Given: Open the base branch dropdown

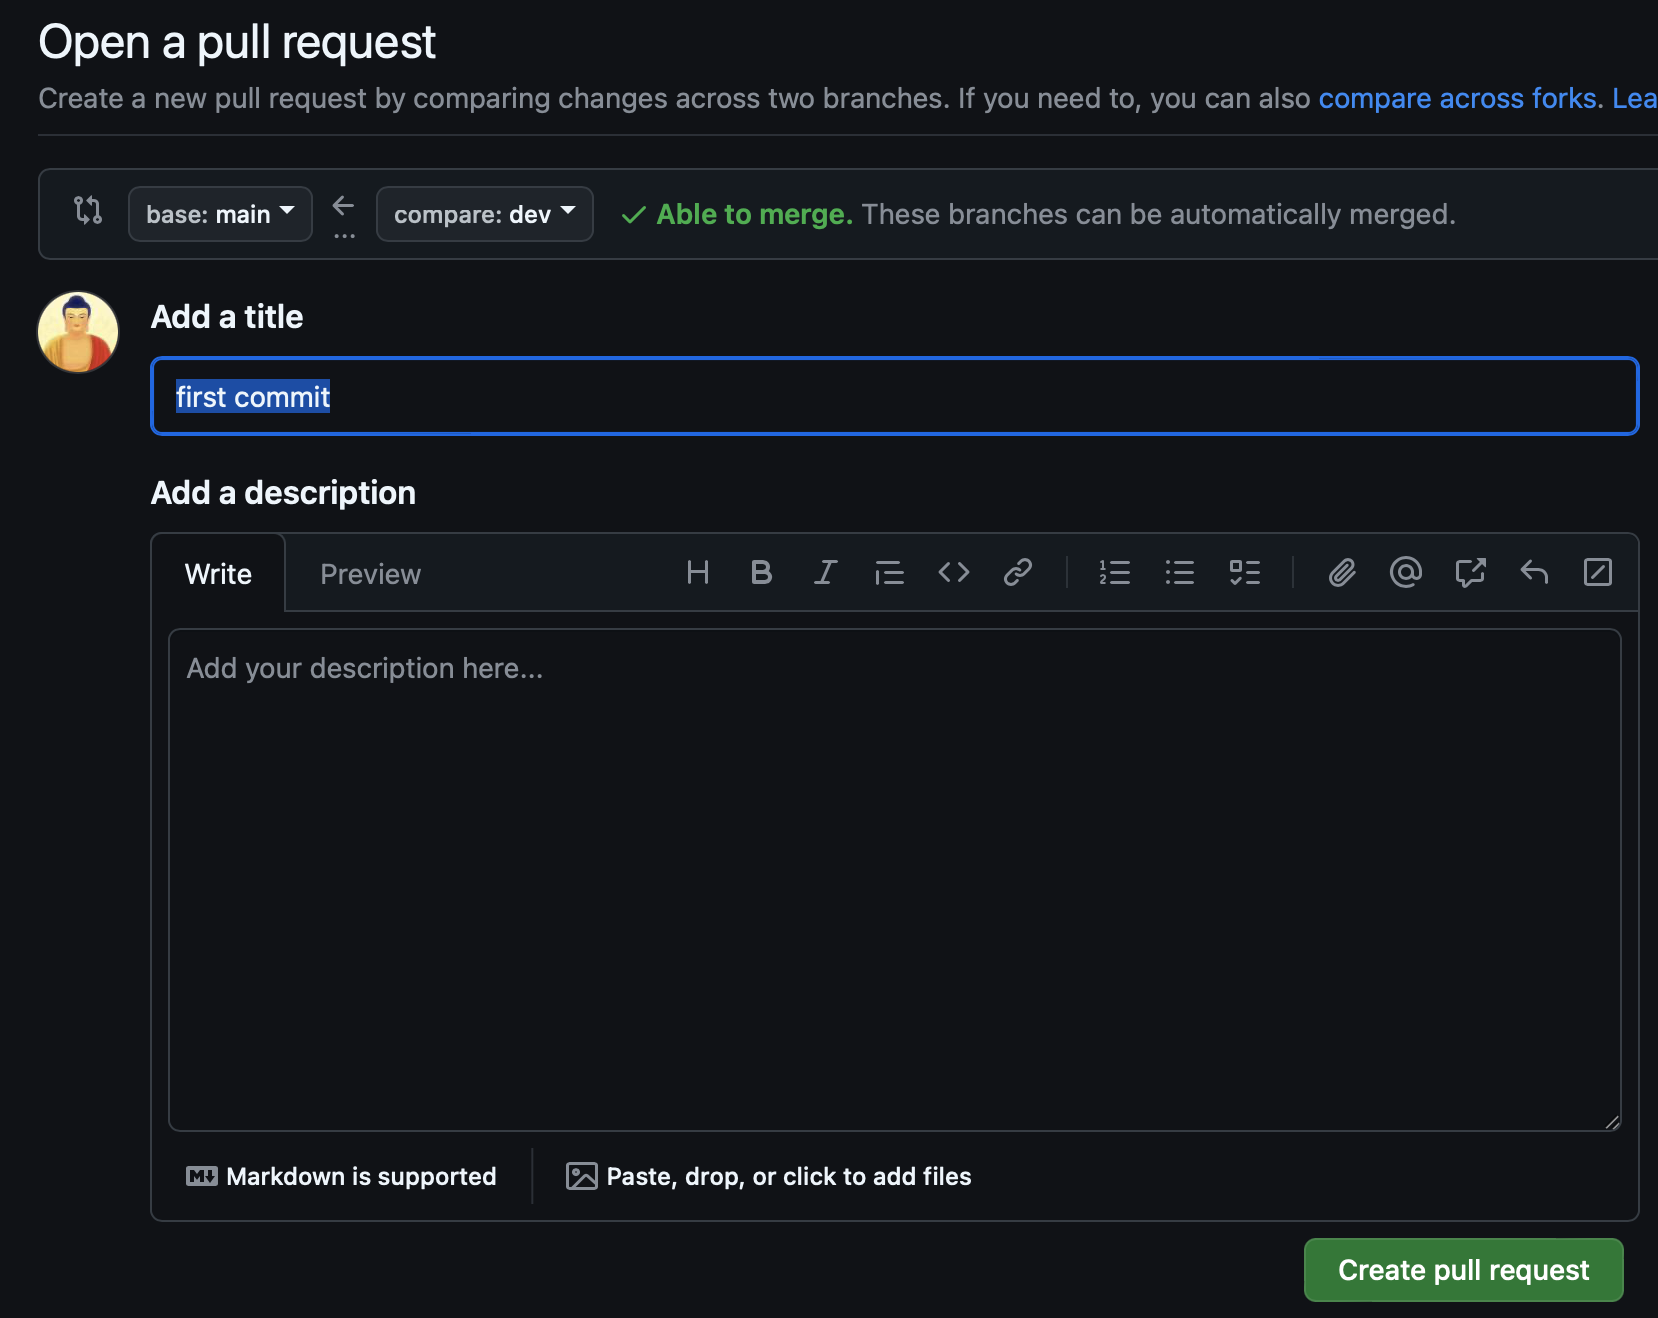Looking at the screenshot, I should [x=219, y=213].
